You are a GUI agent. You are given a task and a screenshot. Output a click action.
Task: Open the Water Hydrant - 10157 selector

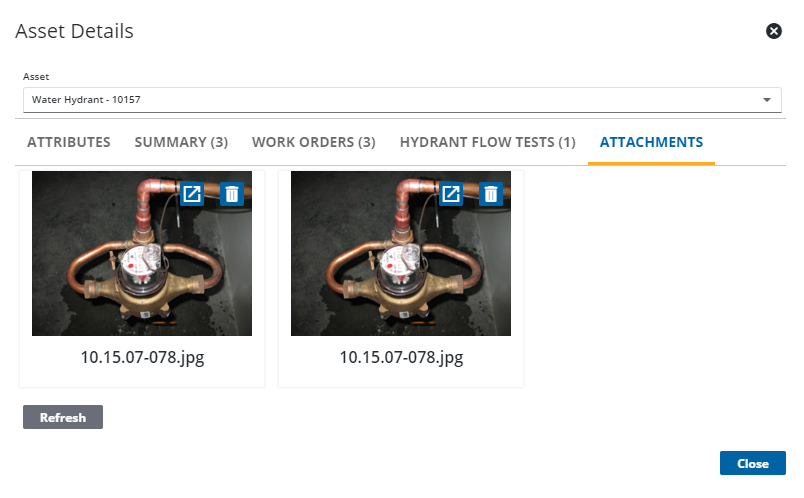[x=402, y=99]
